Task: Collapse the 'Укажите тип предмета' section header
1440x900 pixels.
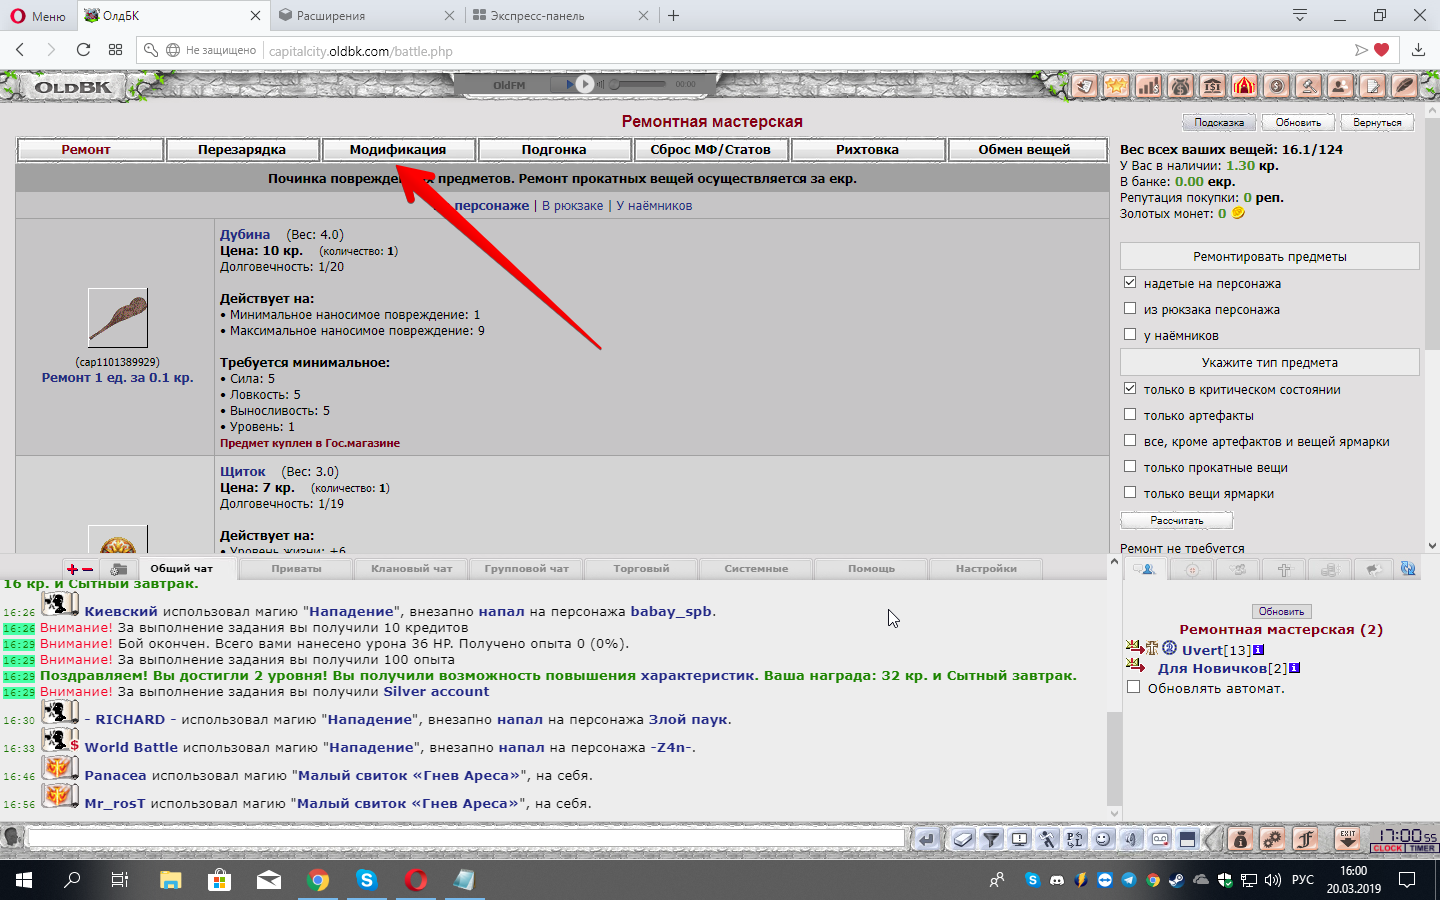Action: click(1269, 363)
